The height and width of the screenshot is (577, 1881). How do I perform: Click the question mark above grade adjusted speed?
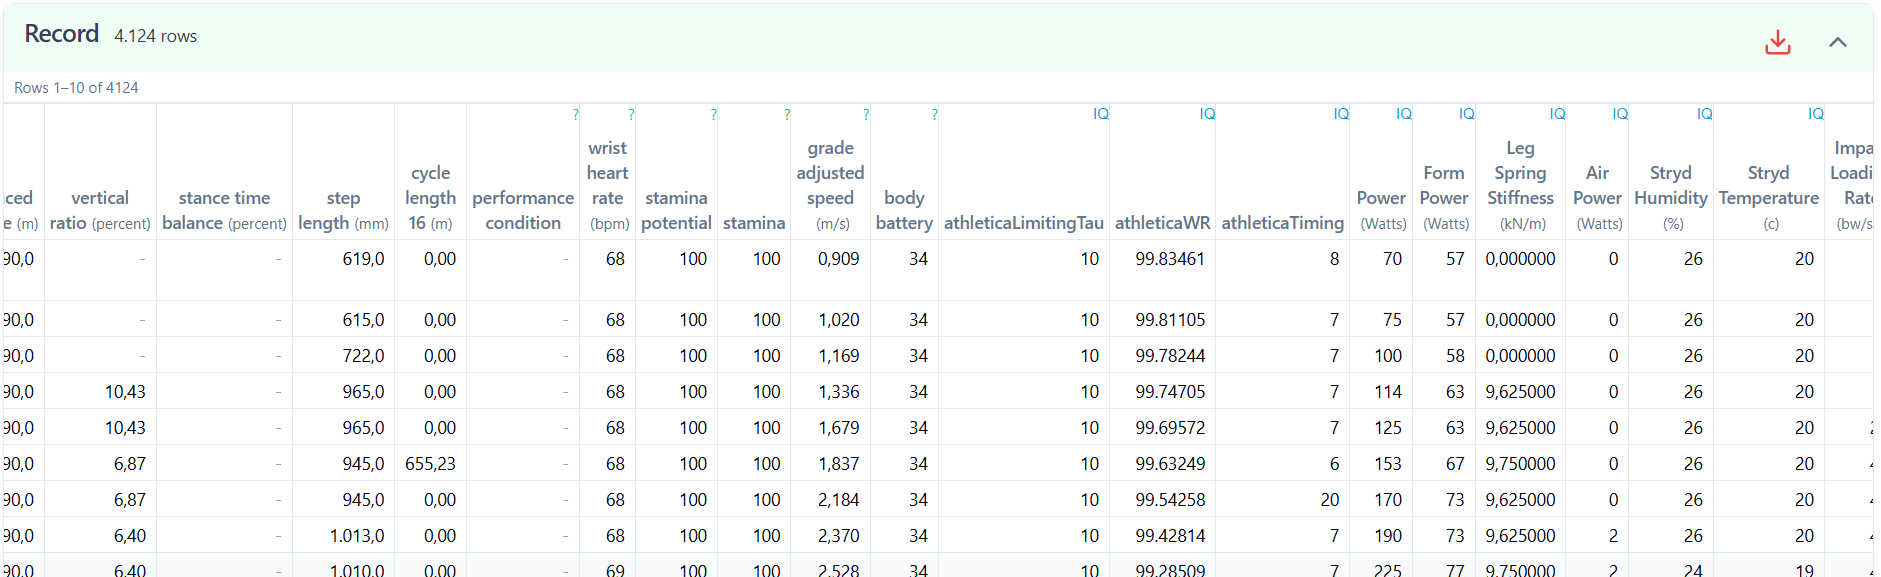click(866, 115)
